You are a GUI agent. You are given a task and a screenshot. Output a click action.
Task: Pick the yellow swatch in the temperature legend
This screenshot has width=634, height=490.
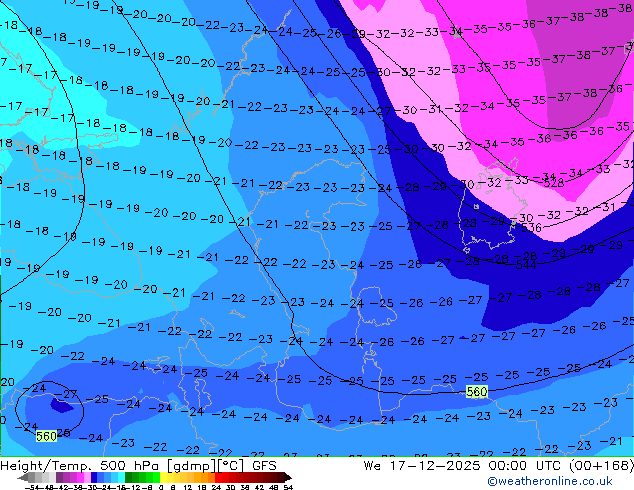tap(163, 478)
